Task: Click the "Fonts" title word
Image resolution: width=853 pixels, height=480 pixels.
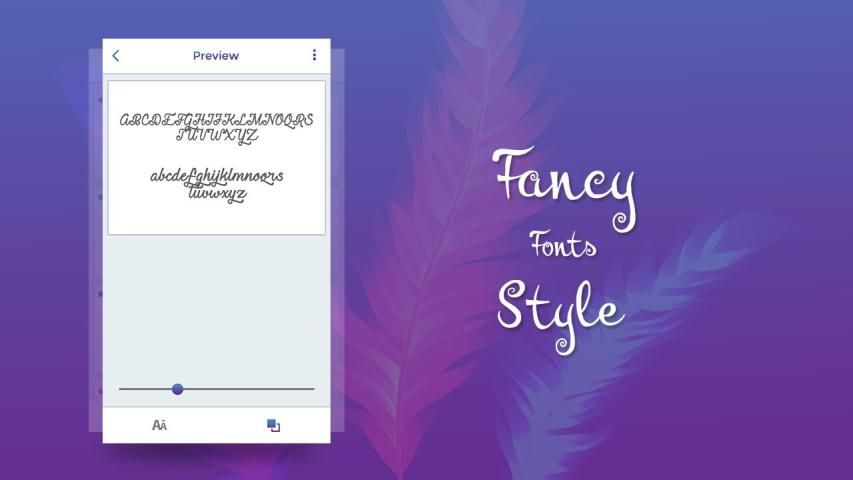Action: pyautogui.click(x=563, y=244)
